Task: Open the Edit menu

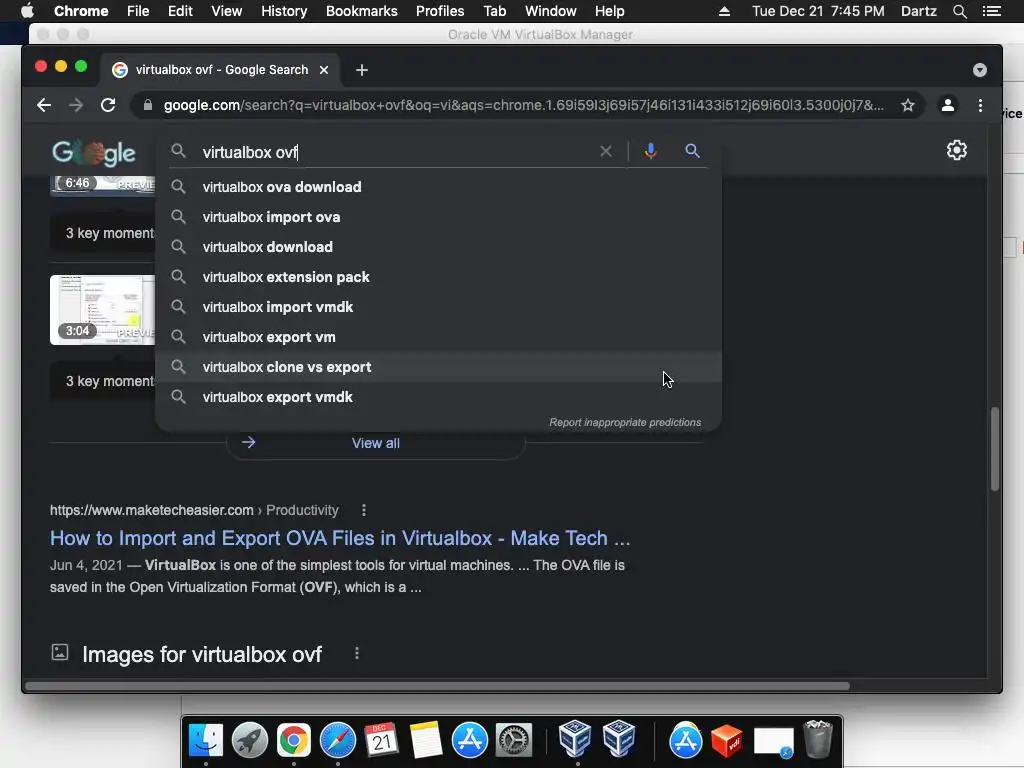Action: (x=180, y=11)
